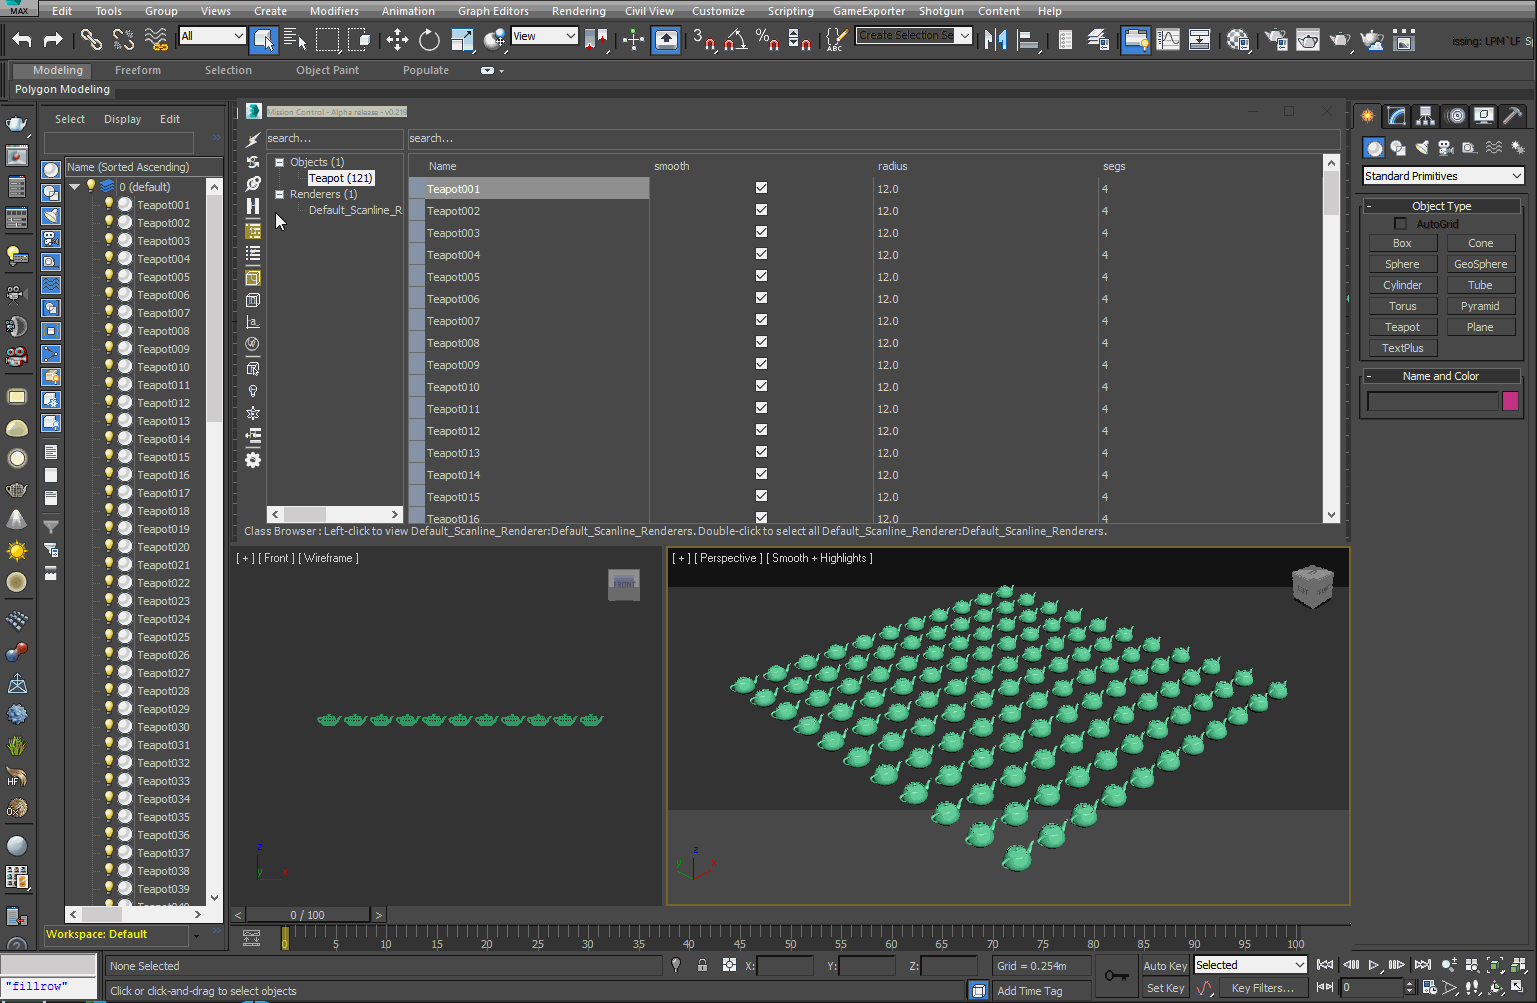
Task: Click the Set Keys large key icon
Action: [1116, 976]
